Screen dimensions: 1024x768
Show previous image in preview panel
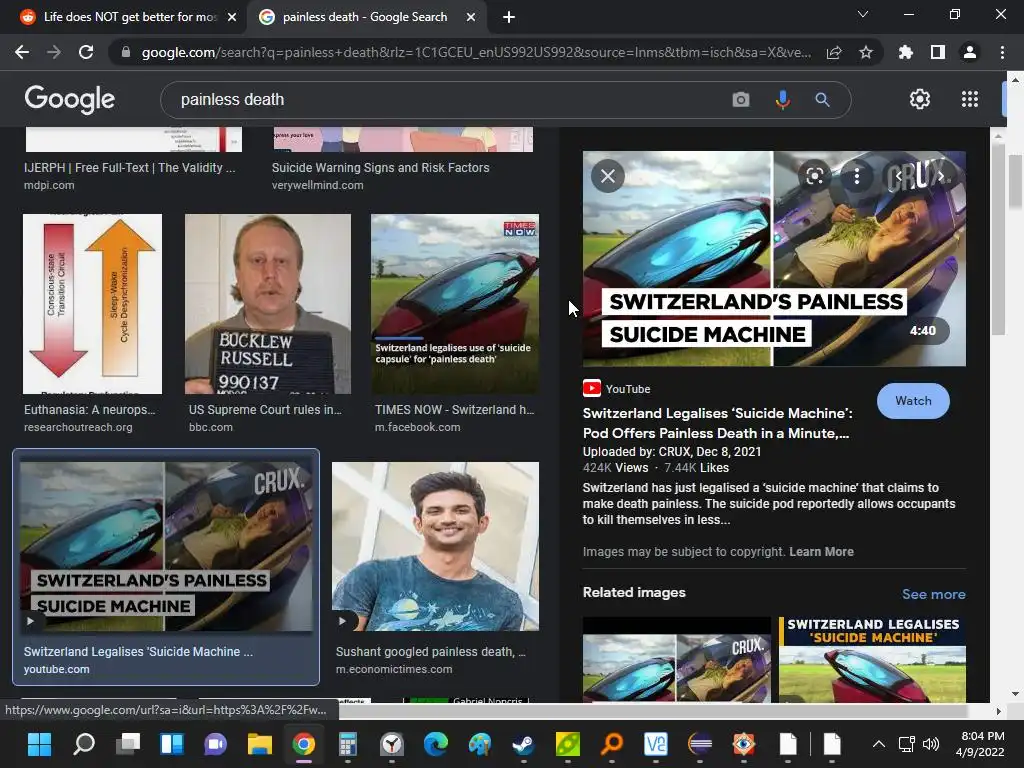pyautogui.click(x=899, y=176)
